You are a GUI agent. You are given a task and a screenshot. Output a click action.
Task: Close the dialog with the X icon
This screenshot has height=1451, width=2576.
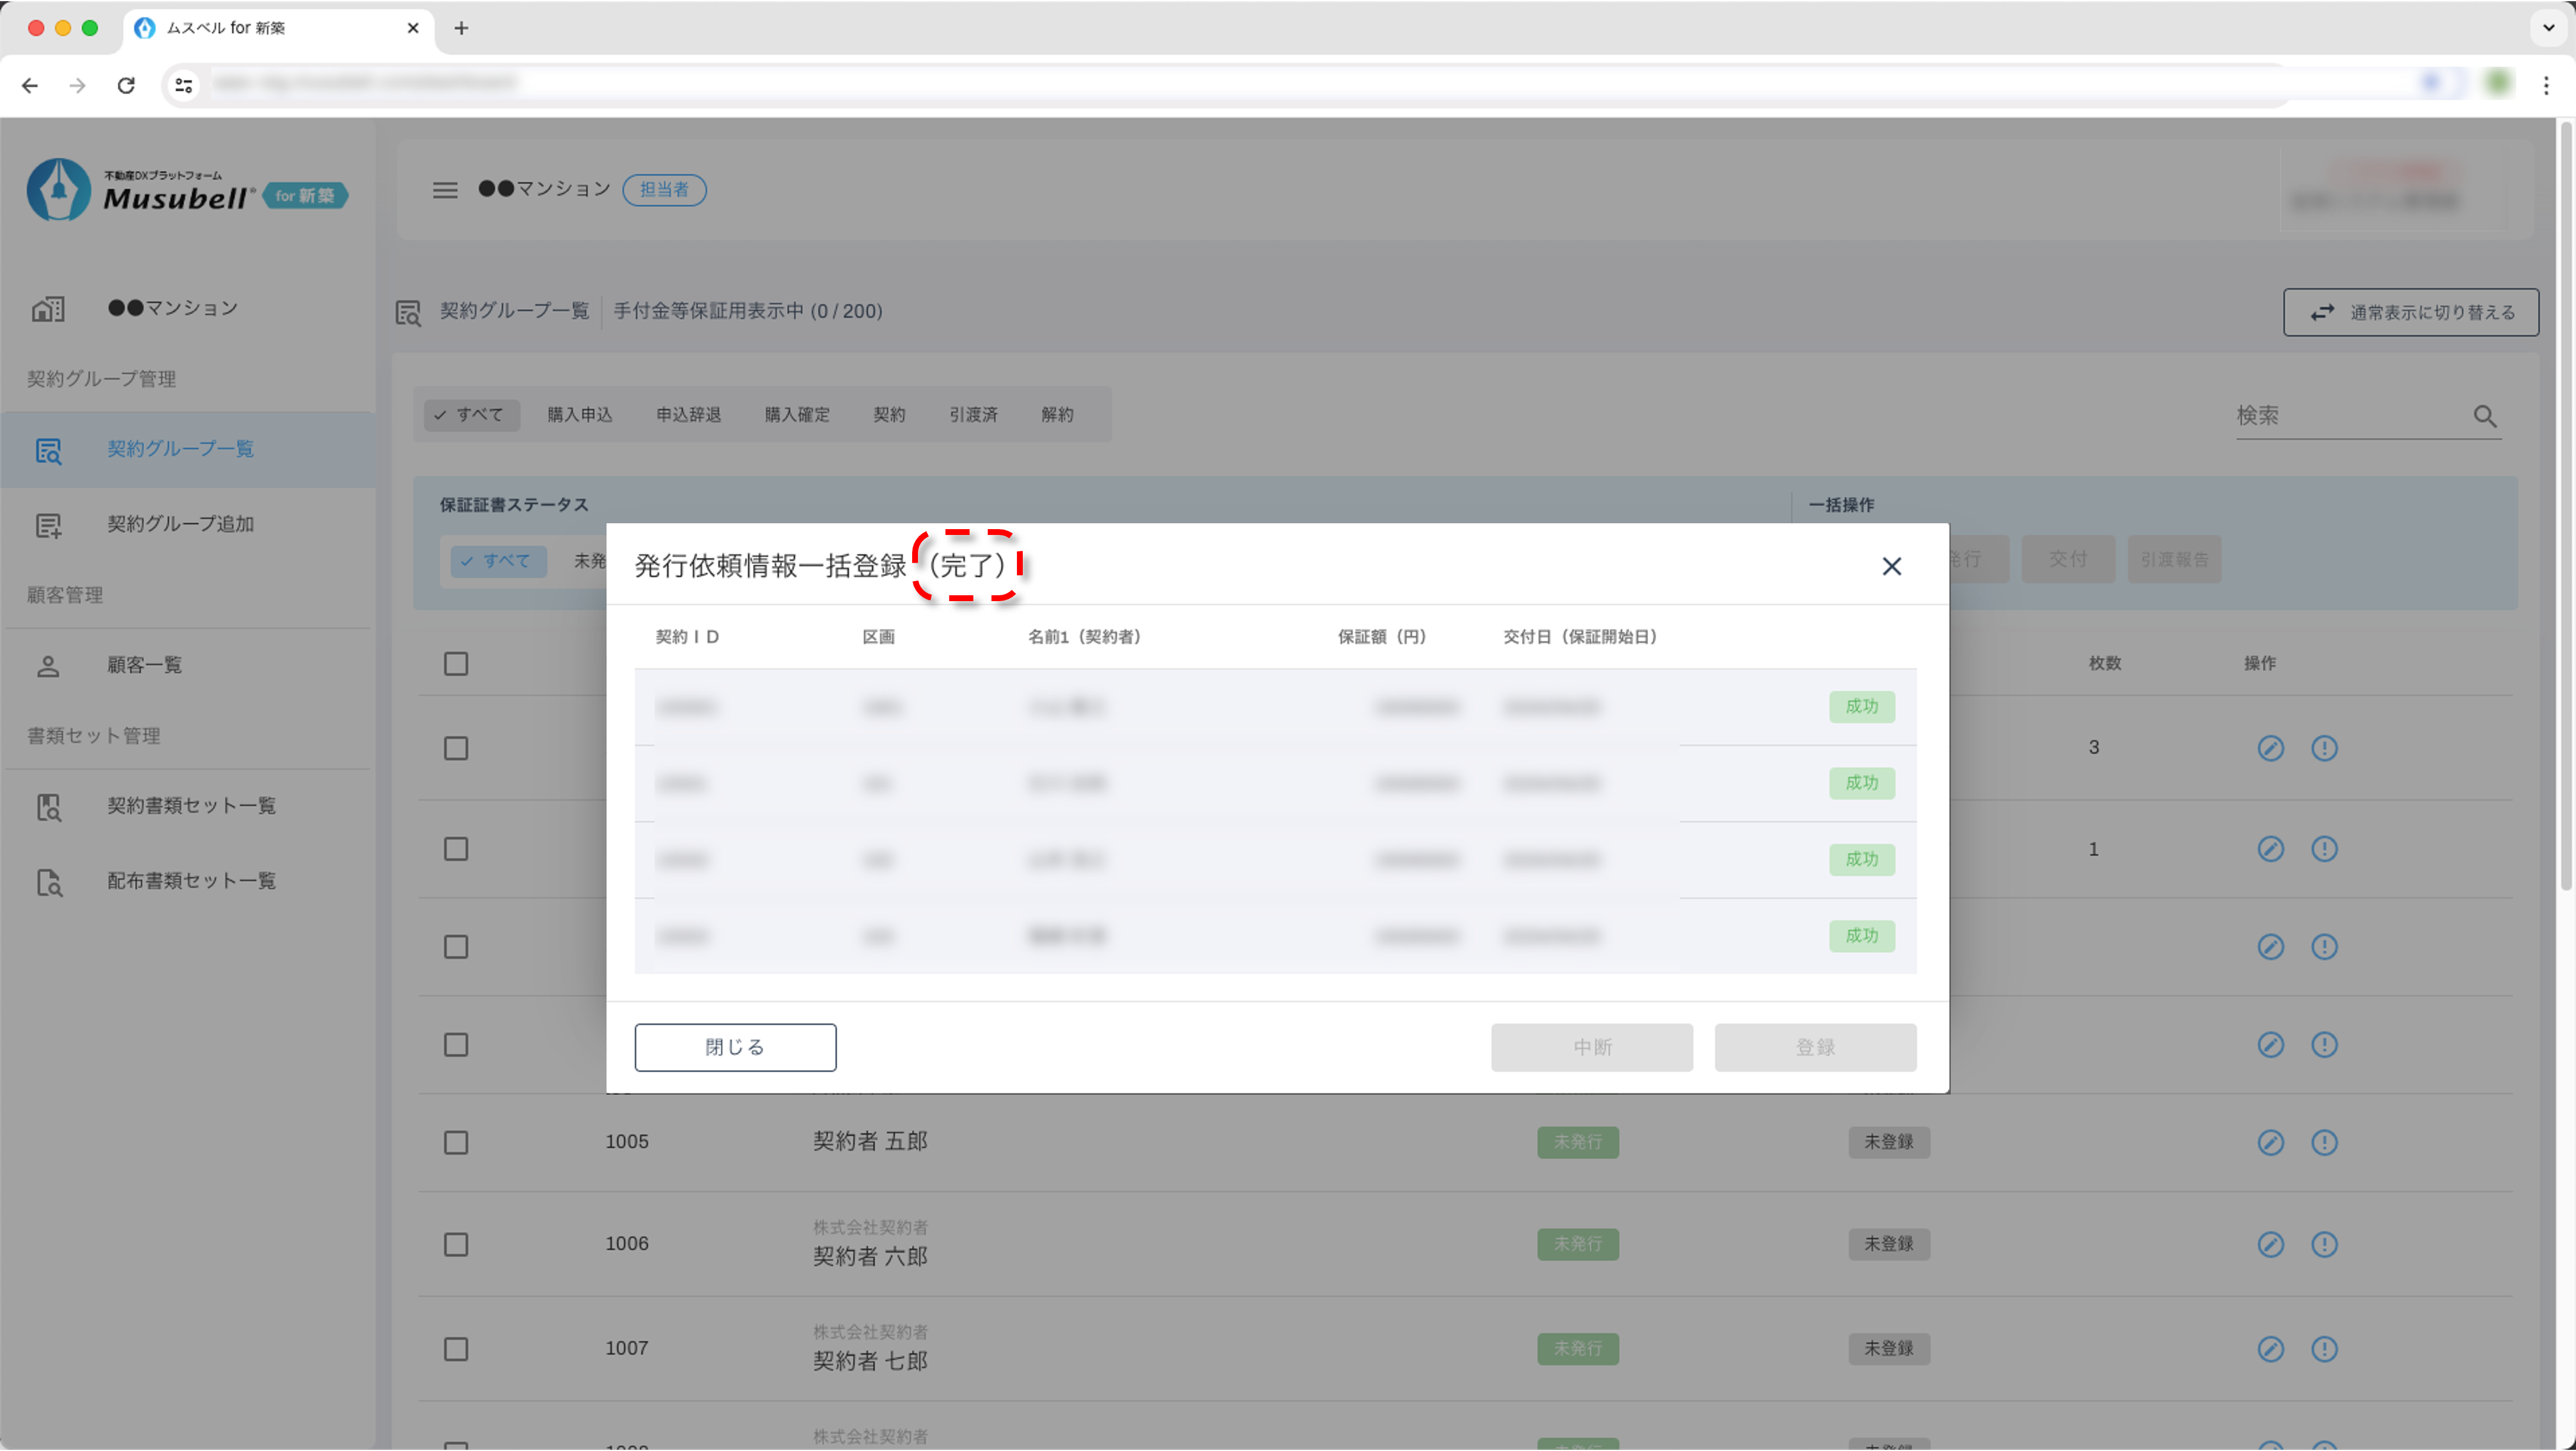(1891, 566)
